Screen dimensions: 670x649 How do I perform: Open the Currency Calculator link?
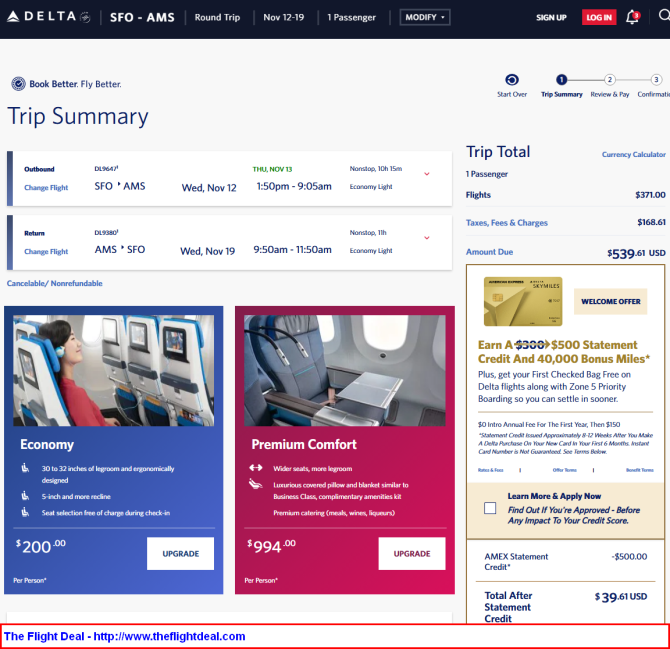pyautogui.click(x=634, y=154)
